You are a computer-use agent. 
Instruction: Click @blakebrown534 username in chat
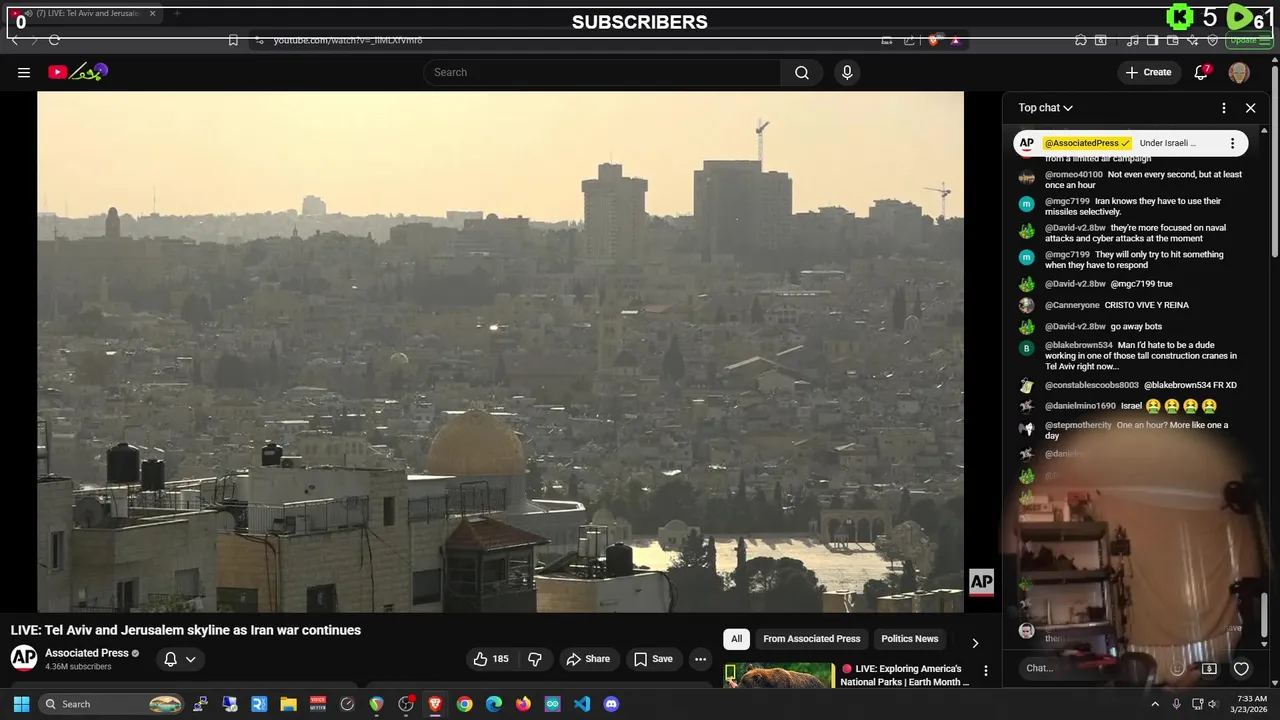tap(1078, 345)
